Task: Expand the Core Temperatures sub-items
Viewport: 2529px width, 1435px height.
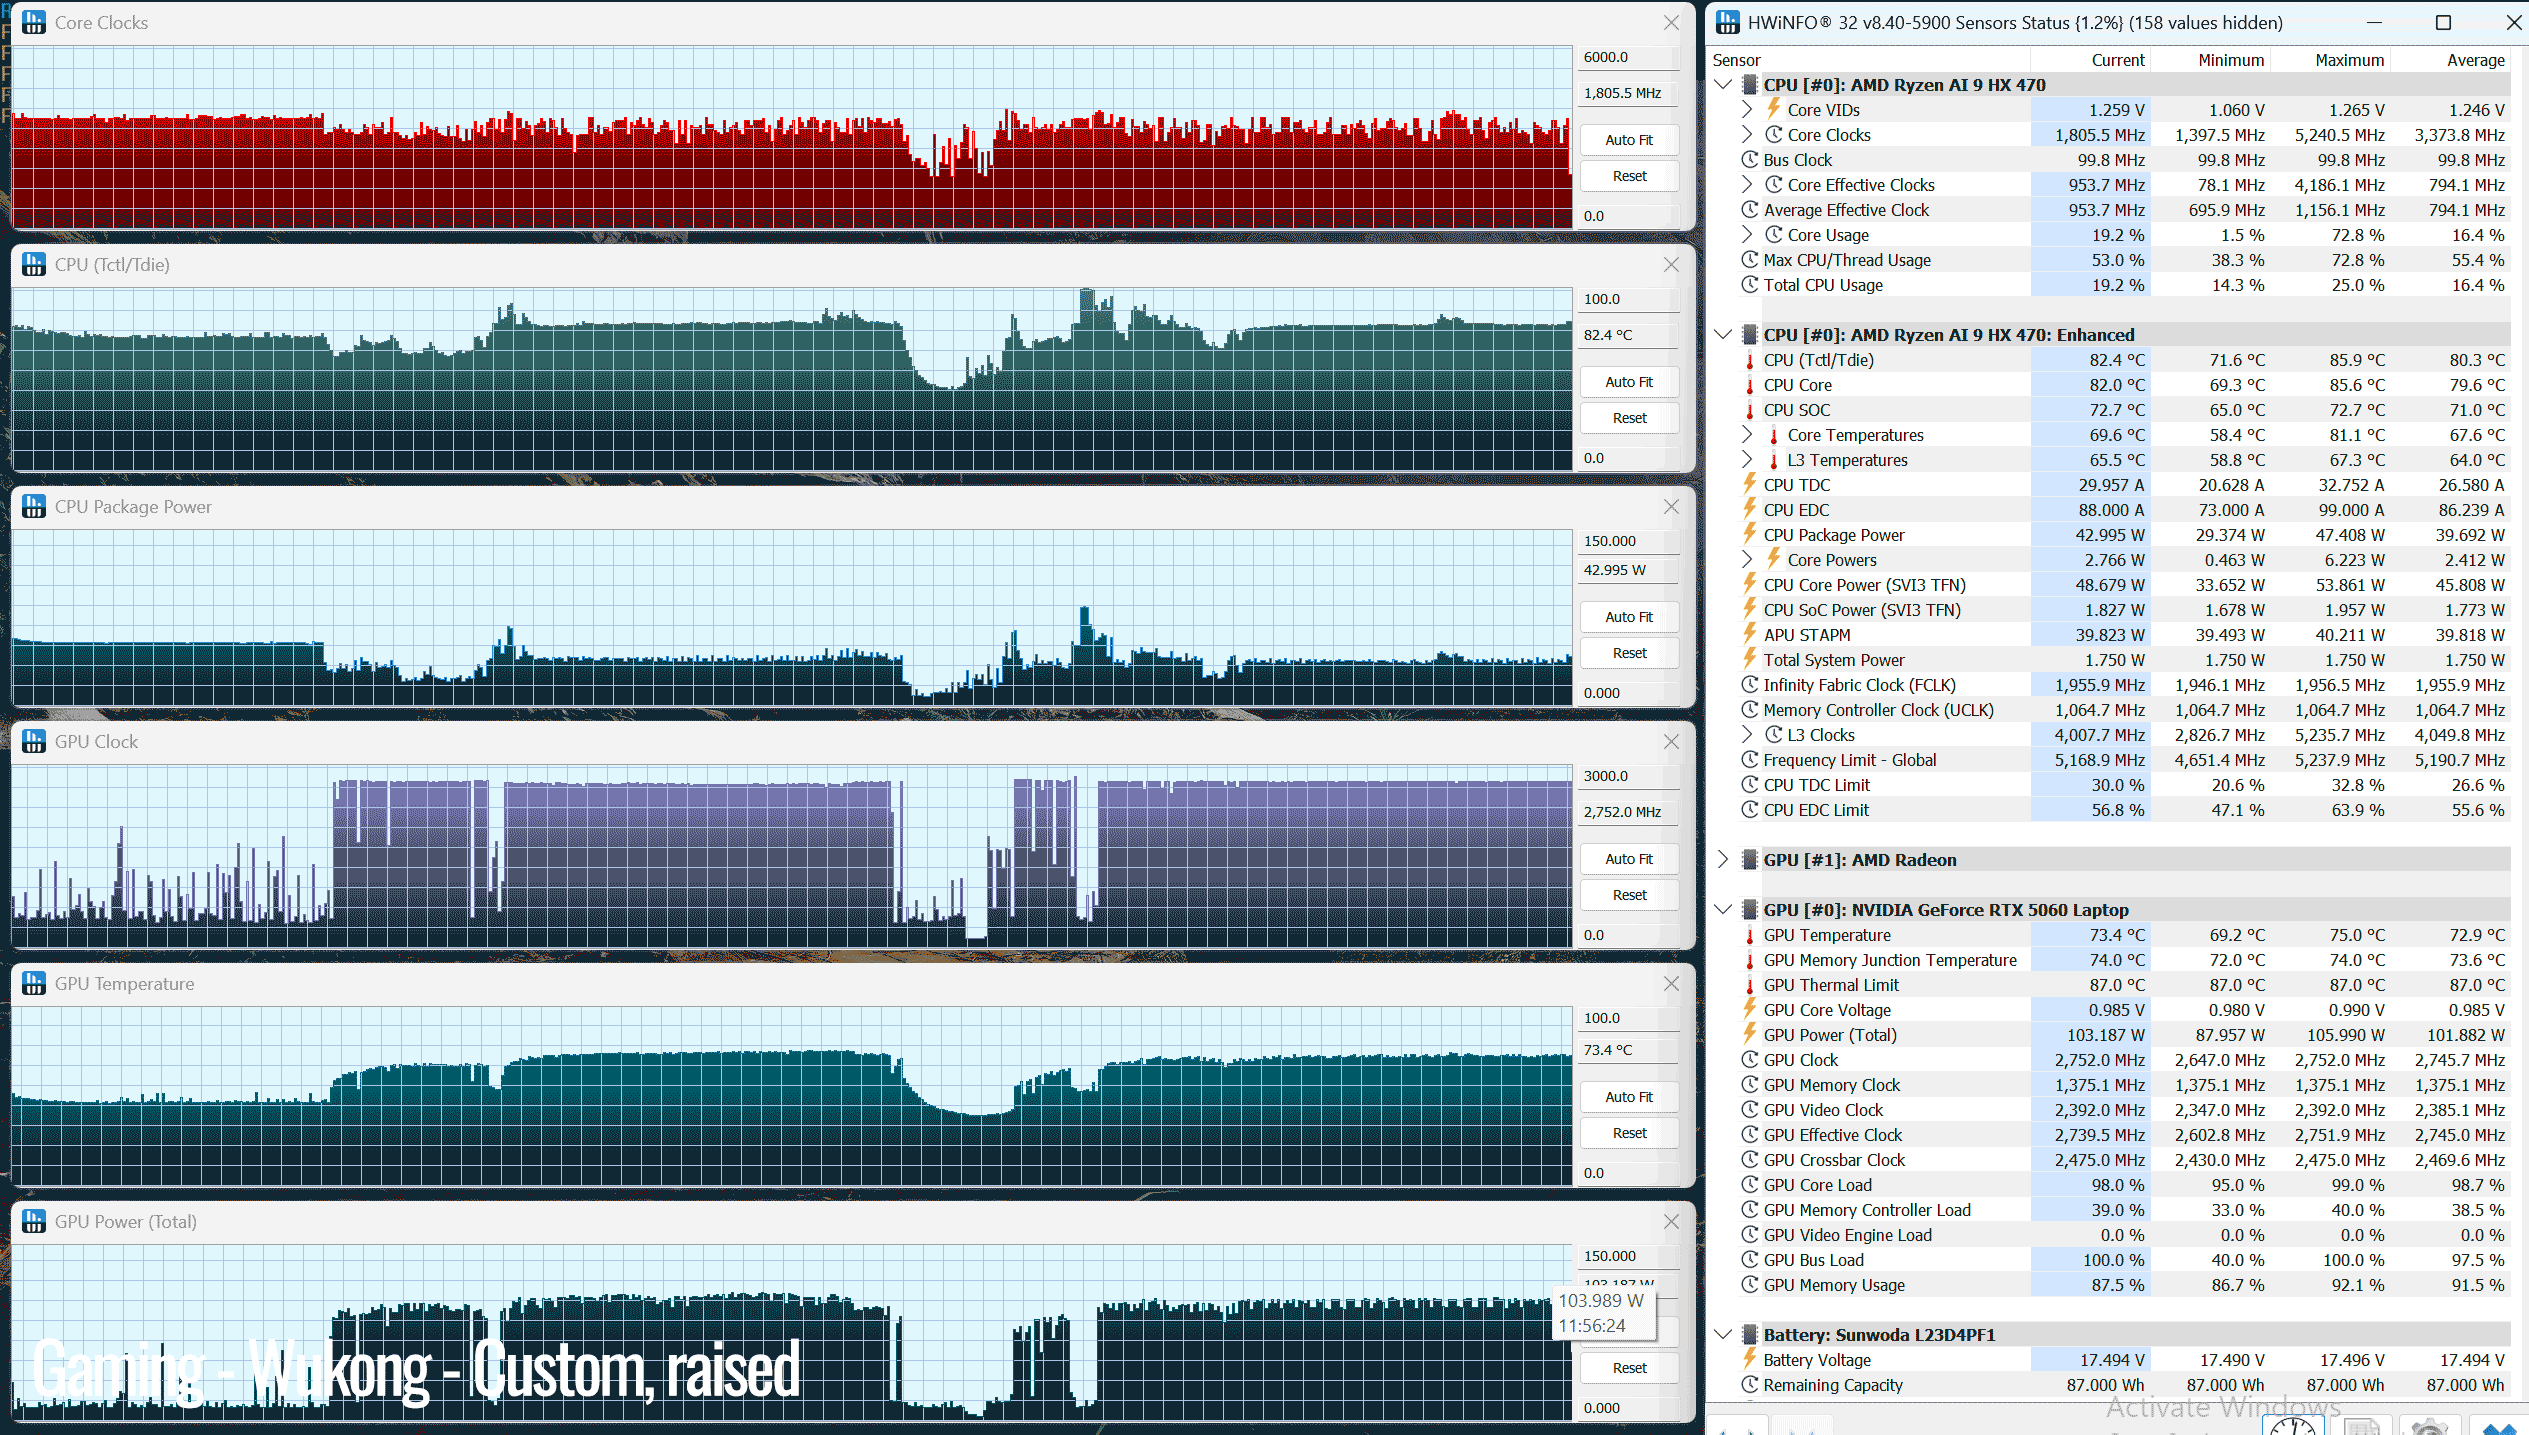Action: coord(1747,434)
